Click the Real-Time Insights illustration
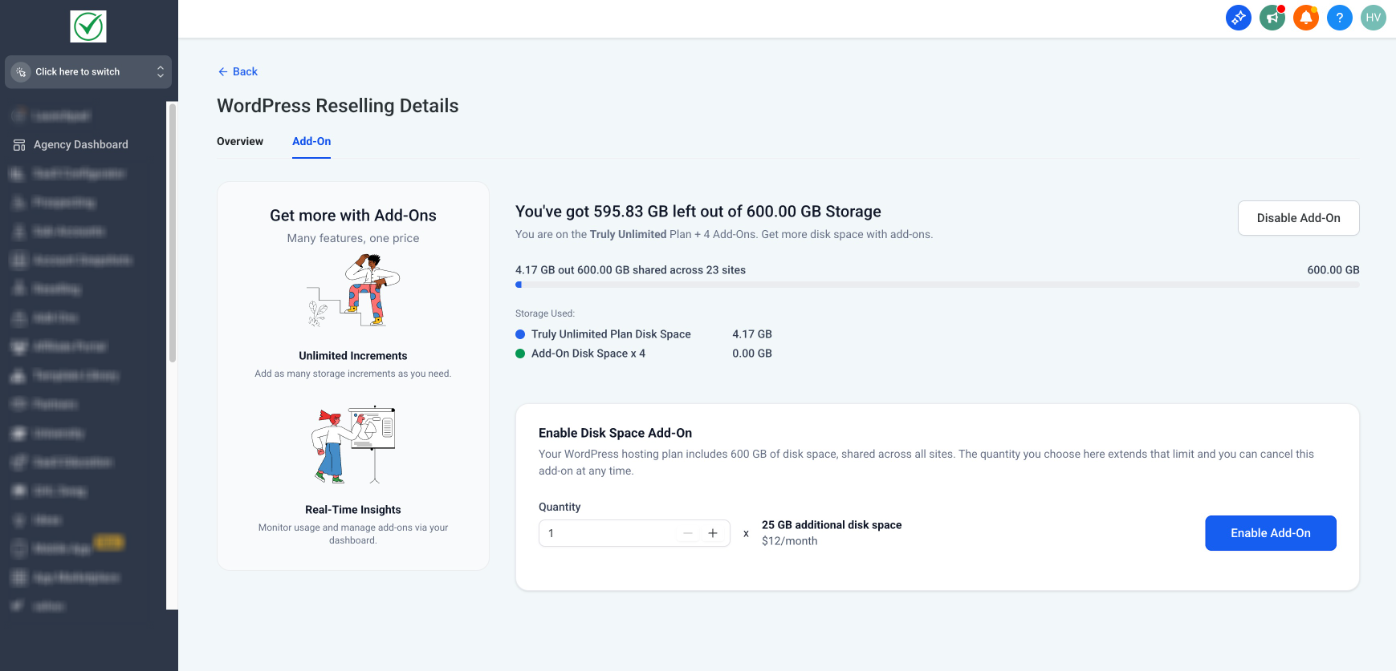The height and width of the screenshot is (671, 1396). click(x=353, y=444)
